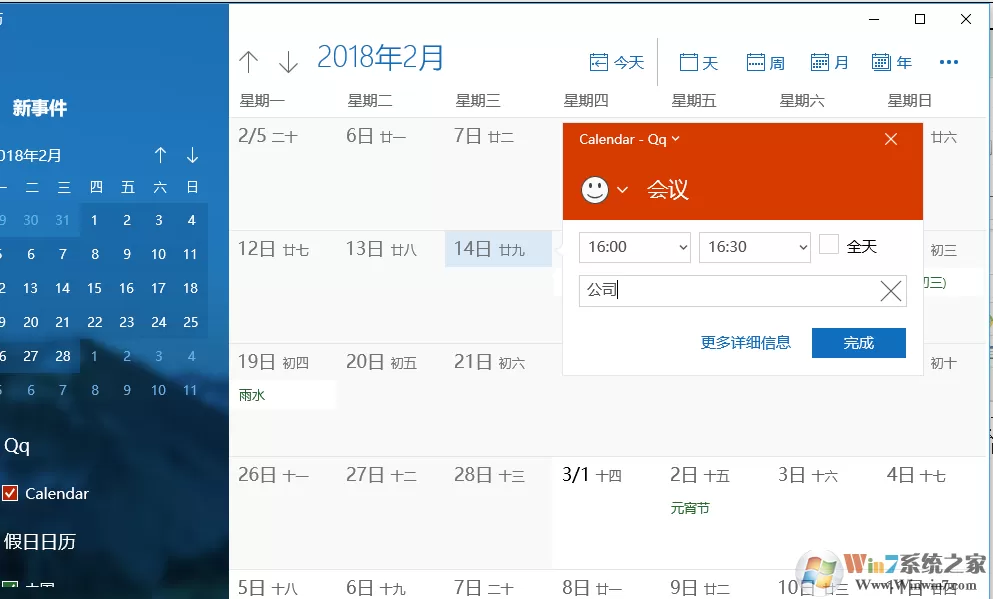Screen dimensions: 993x599
Task: Click the Done (完成) button
Action: click(x=858, y=343)
